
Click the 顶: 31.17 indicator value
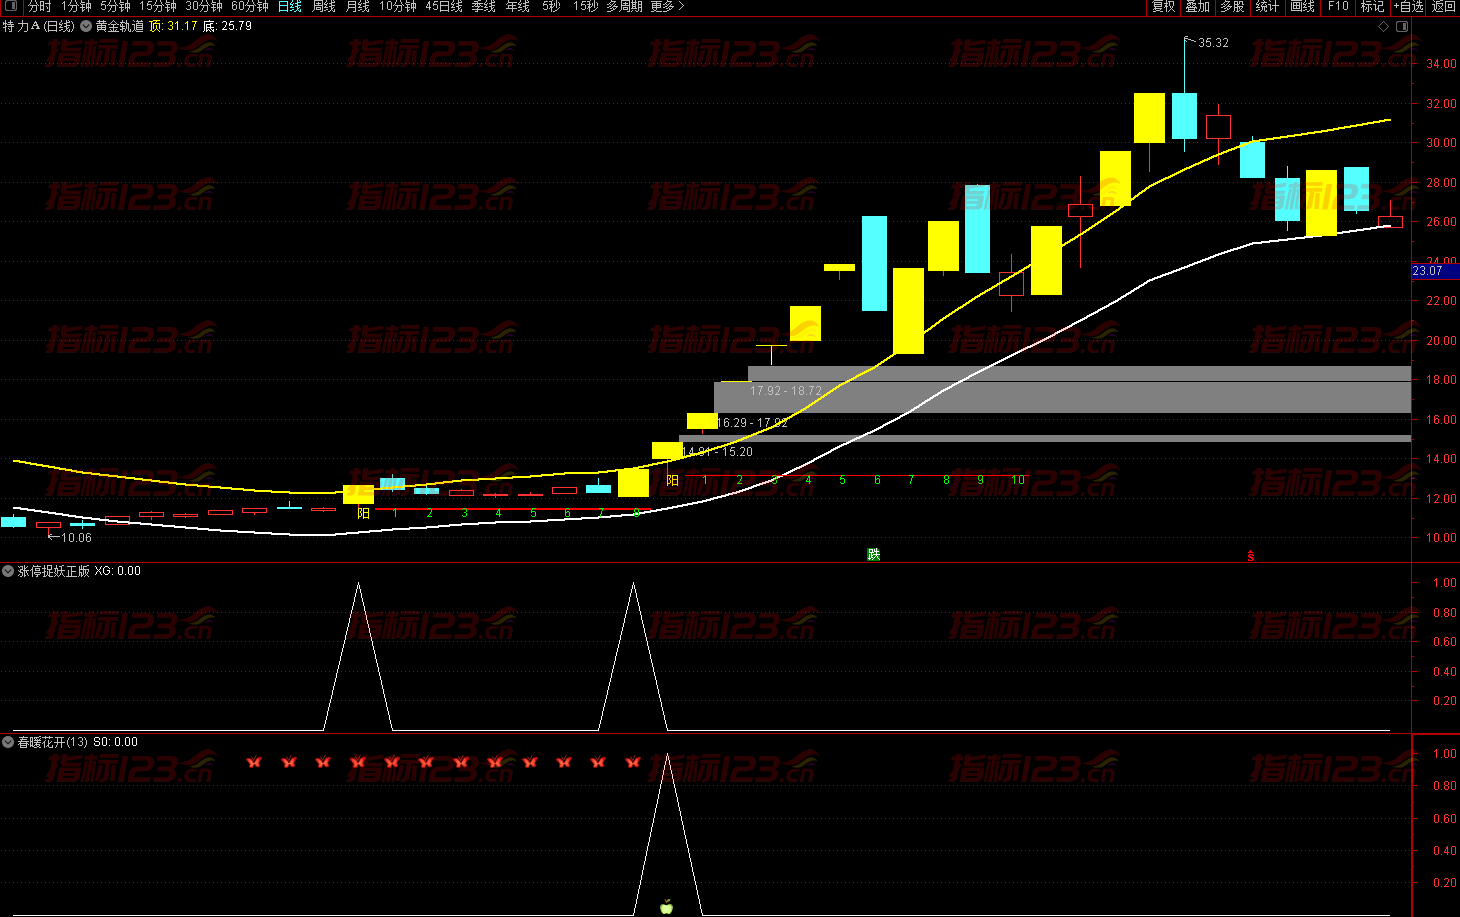pyautogui.click(x=173, y=27)
